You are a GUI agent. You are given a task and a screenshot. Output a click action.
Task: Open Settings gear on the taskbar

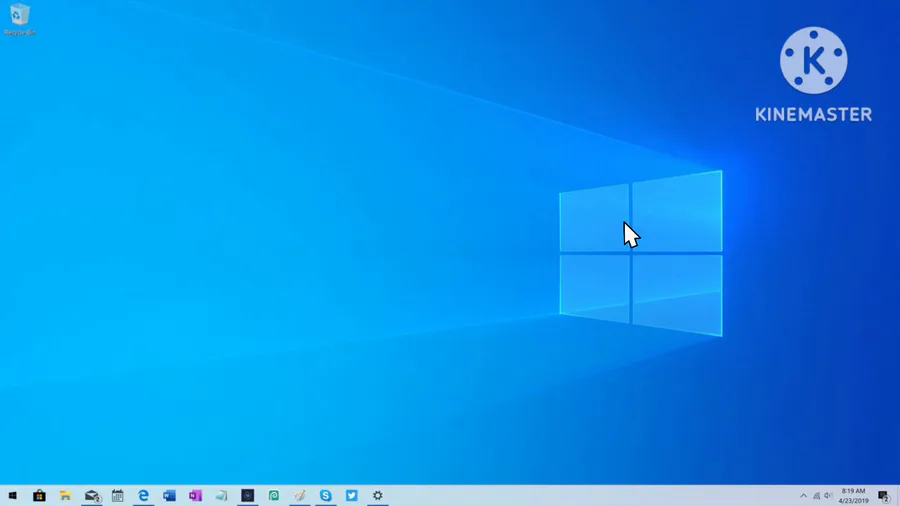pyautogui.click(x=378, y=496)
